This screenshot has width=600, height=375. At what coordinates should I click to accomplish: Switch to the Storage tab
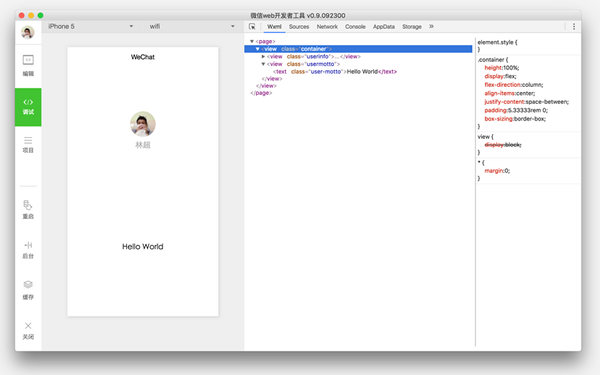[412, 27]
